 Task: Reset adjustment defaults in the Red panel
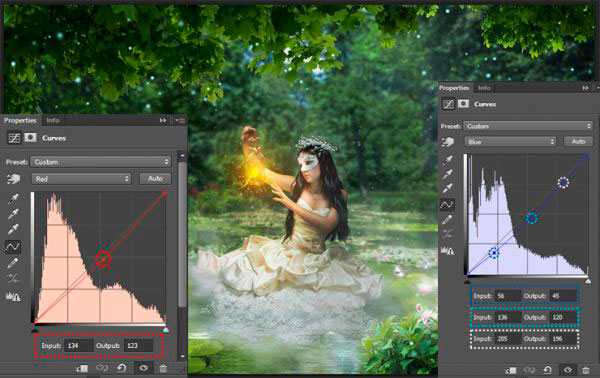click(x=122, y=368)
